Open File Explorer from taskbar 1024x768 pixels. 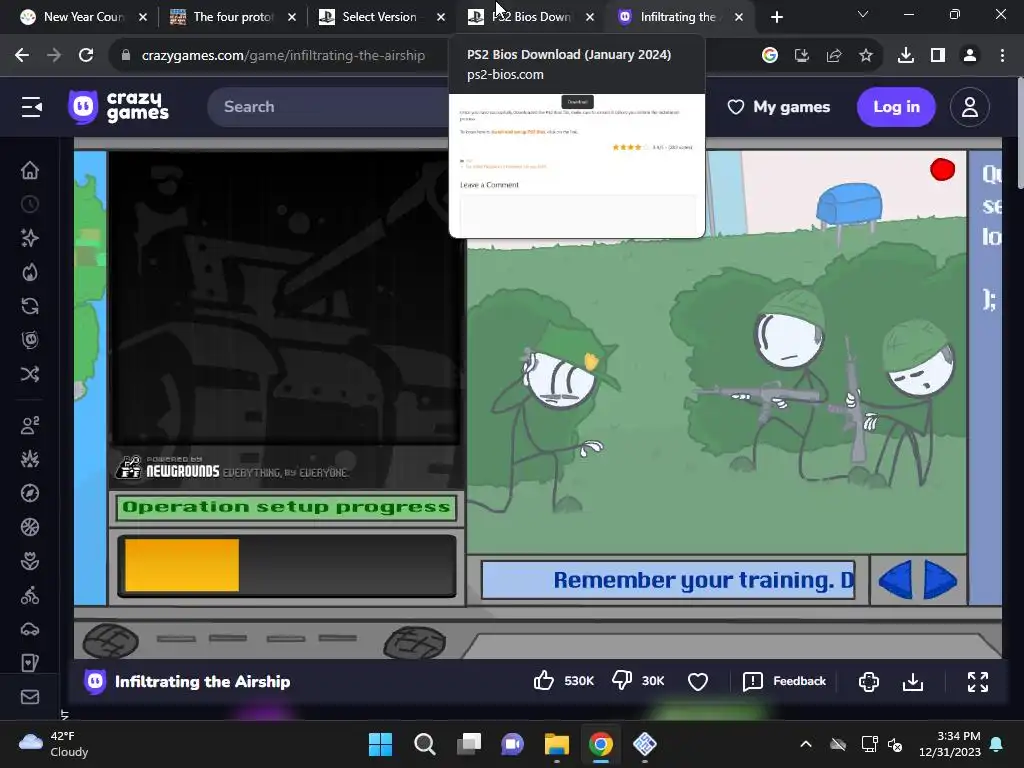point(557,744)
